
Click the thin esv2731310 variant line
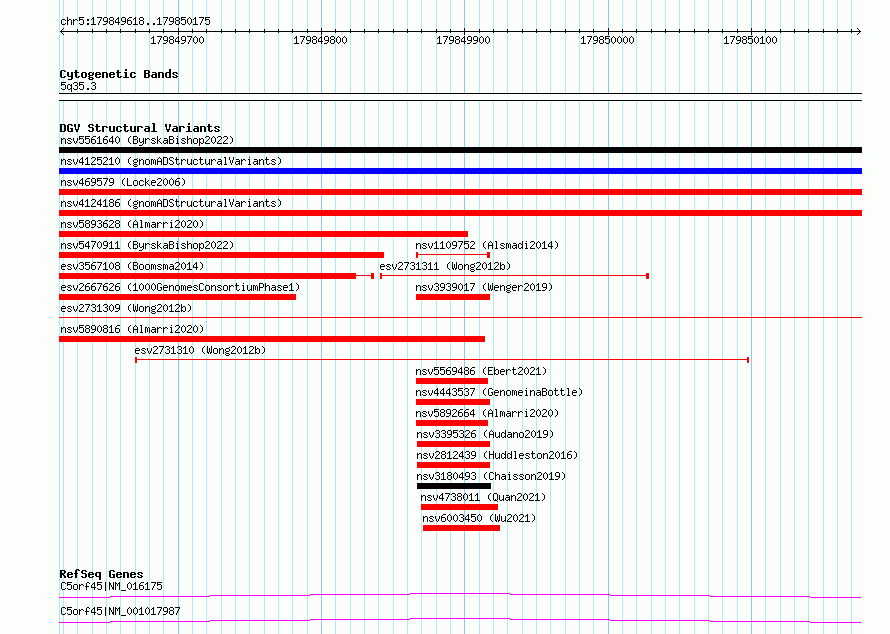coord(442,360)
